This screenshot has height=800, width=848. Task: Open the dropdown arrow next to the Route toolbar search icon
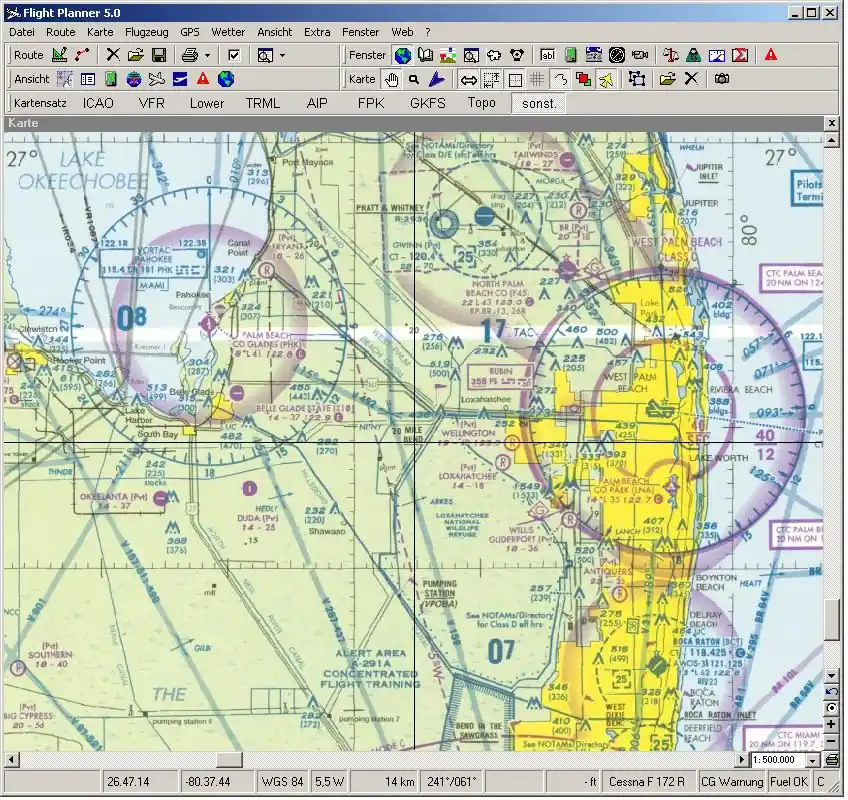[x=282, y=55]
